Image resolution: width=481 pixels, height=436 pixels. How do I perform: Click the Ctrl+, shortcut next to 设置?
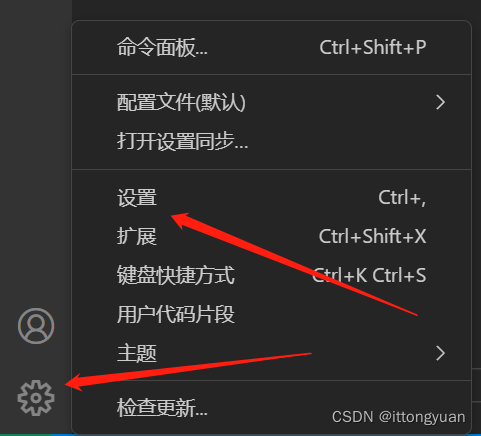coord(402,198)
